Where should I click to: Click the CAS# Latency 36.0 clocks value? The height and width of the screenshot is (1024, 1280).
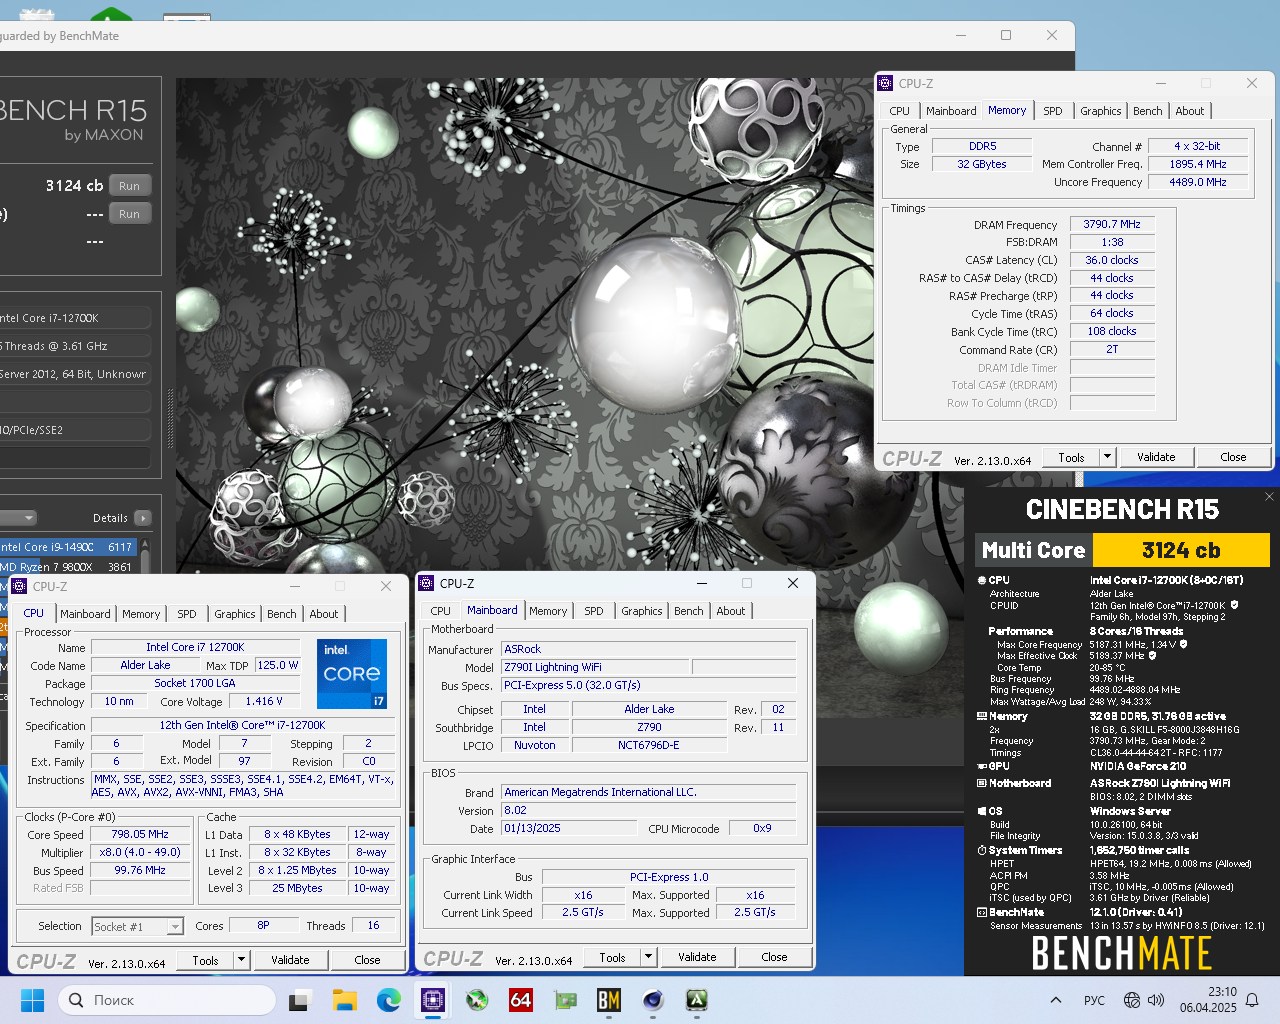coord(1112,260)
